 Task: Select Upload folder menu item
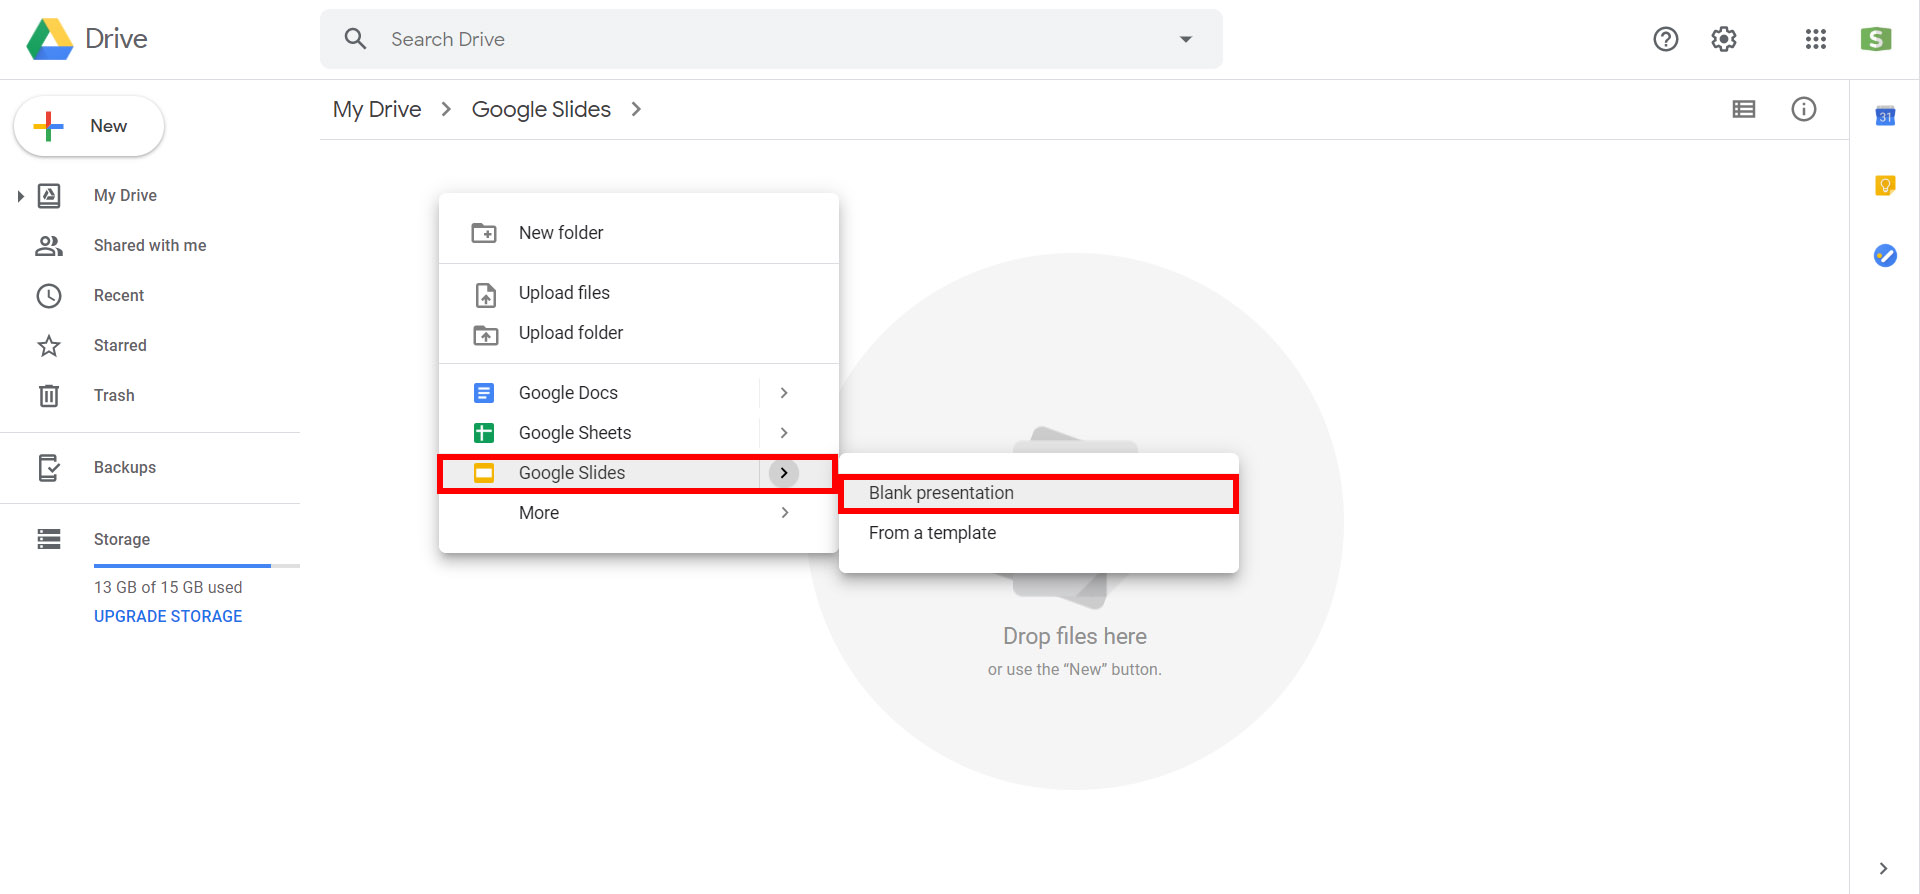(639, 333)
